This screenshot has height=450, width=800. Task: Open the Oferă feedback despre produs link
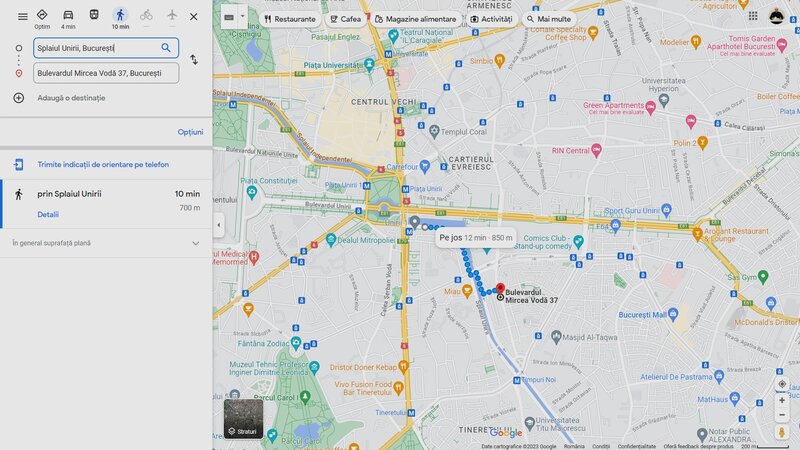click(x=697, y=446)
